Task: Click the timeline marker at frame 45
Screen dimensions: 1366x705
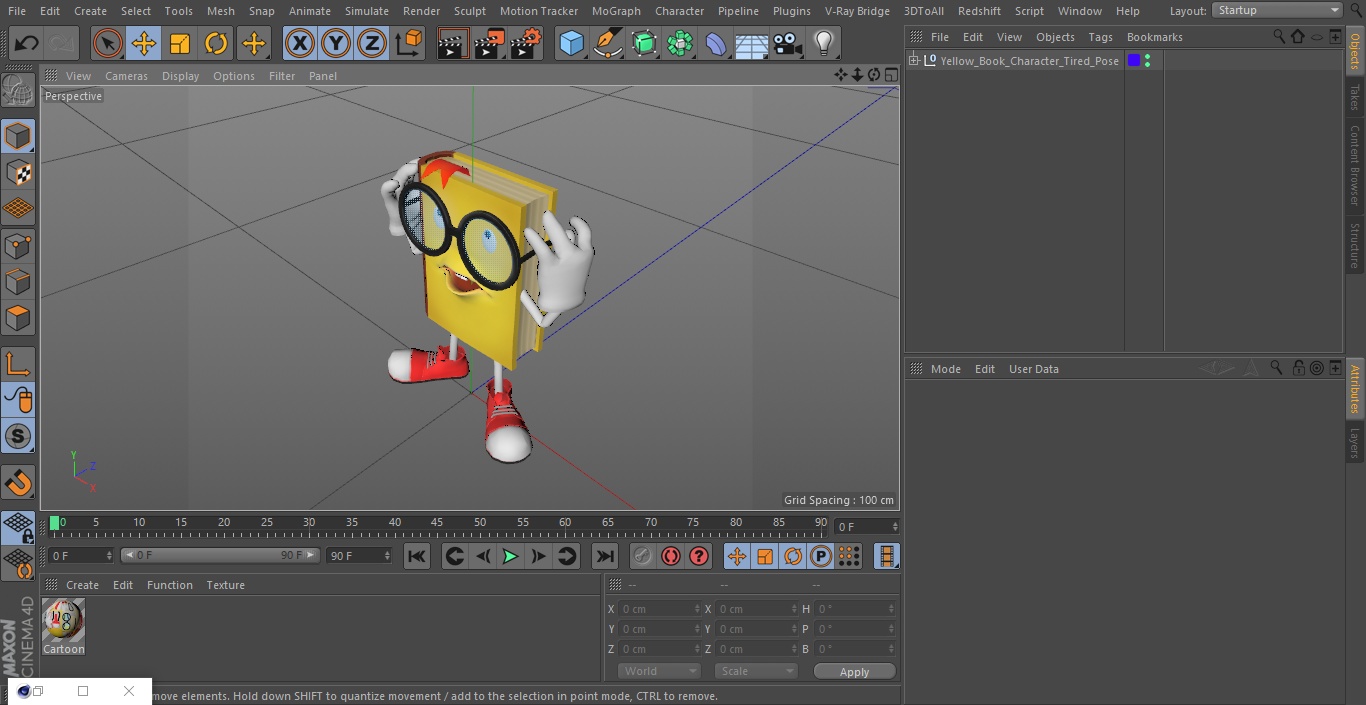Action: (x=437, y=523)
